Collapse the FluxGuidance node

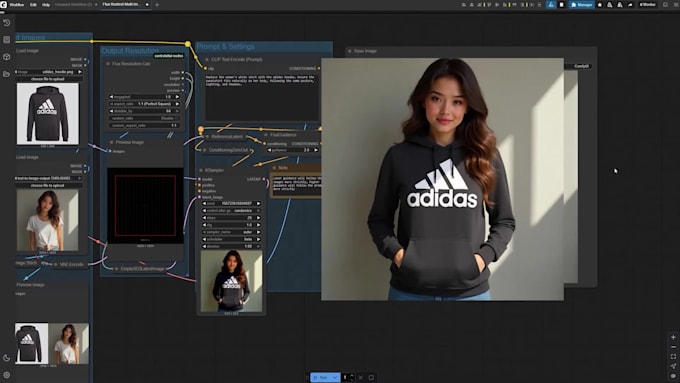[266, 135]
